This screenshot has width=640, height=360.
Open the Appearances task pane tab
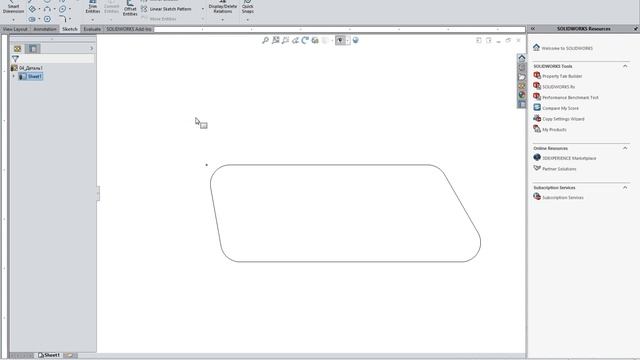pyautogui.click(x=522, y=95)
